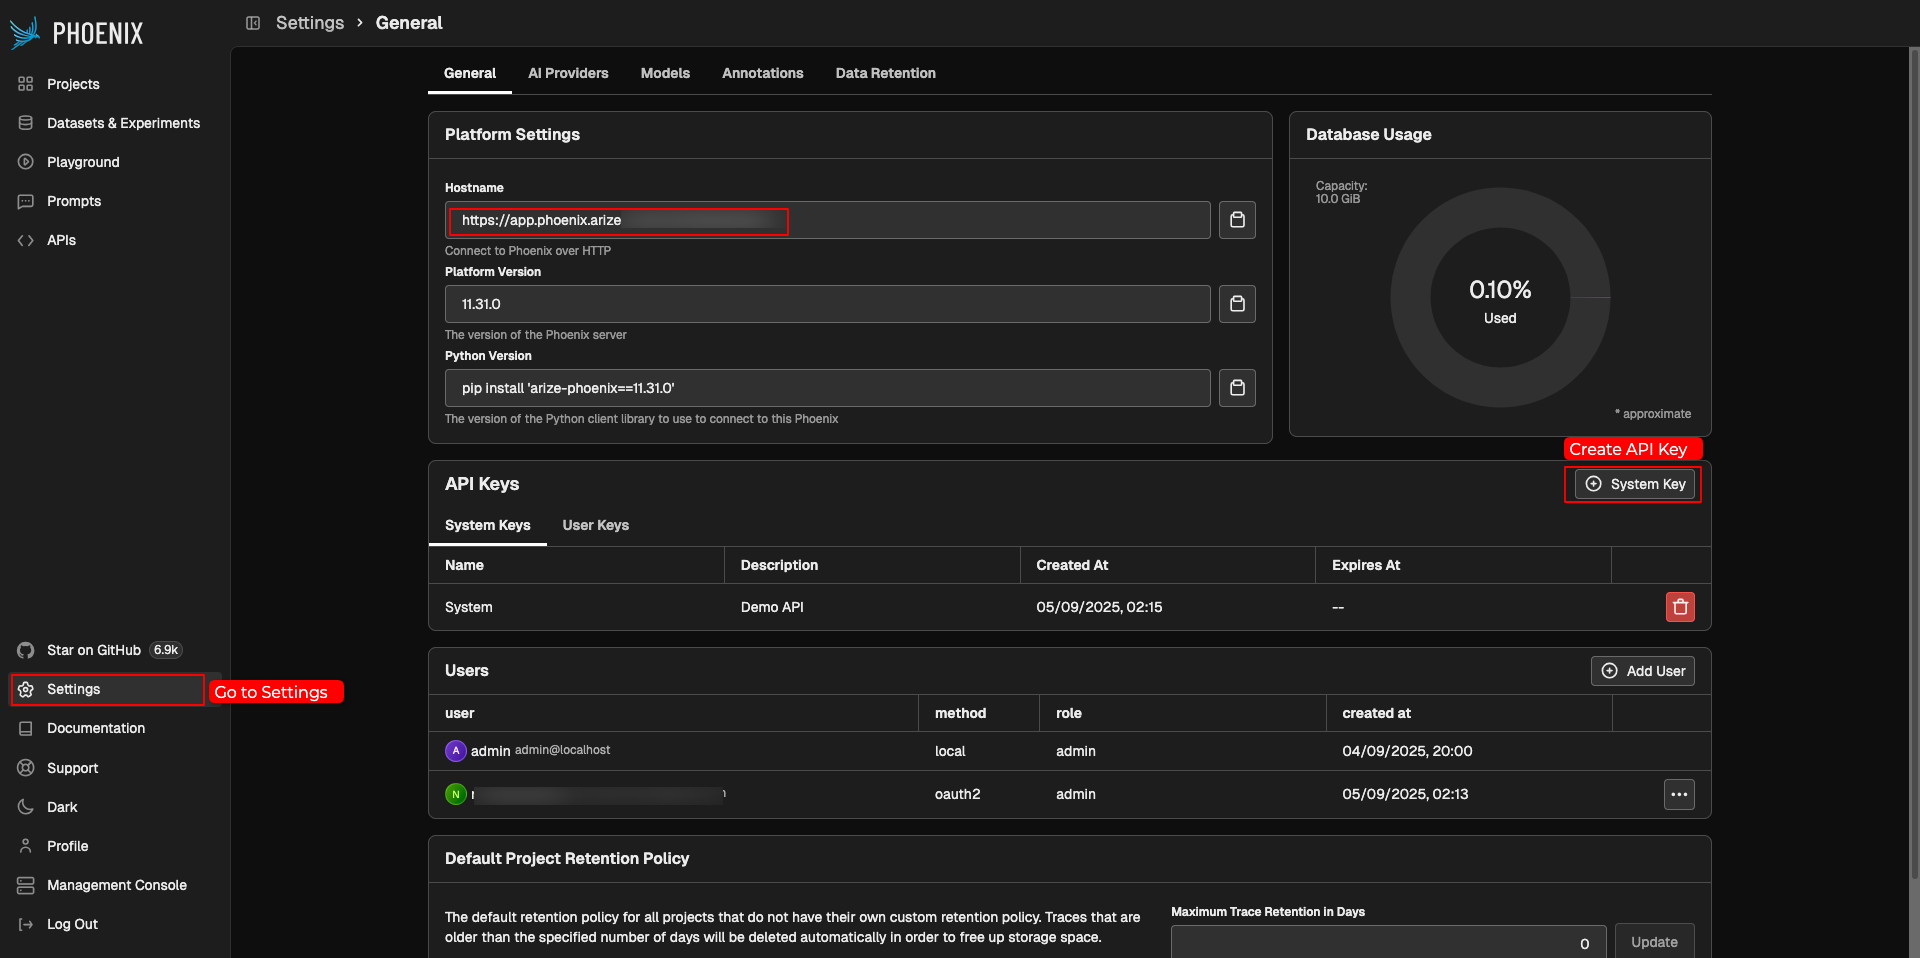Screen dimensions: 1920x958
Task: Click the Phoenix logo
Action: (77, 33)
